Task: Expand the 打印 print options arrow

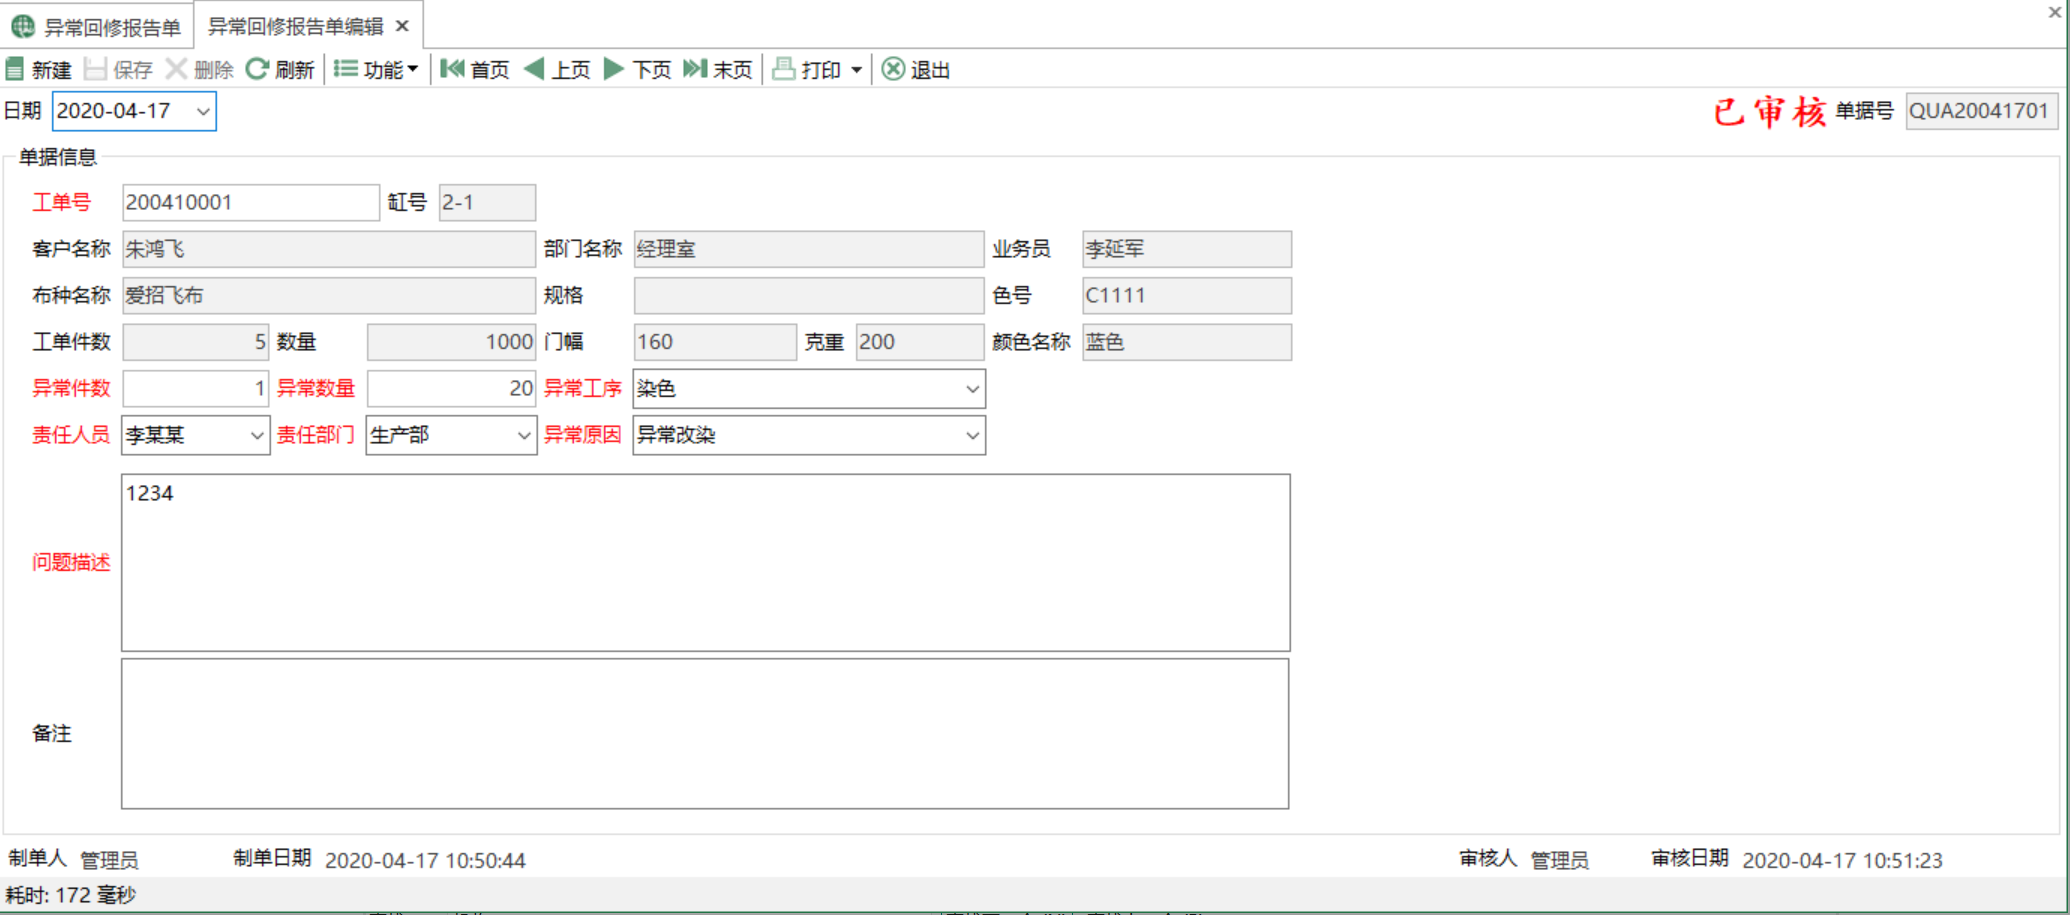Action: click(857, 70)
